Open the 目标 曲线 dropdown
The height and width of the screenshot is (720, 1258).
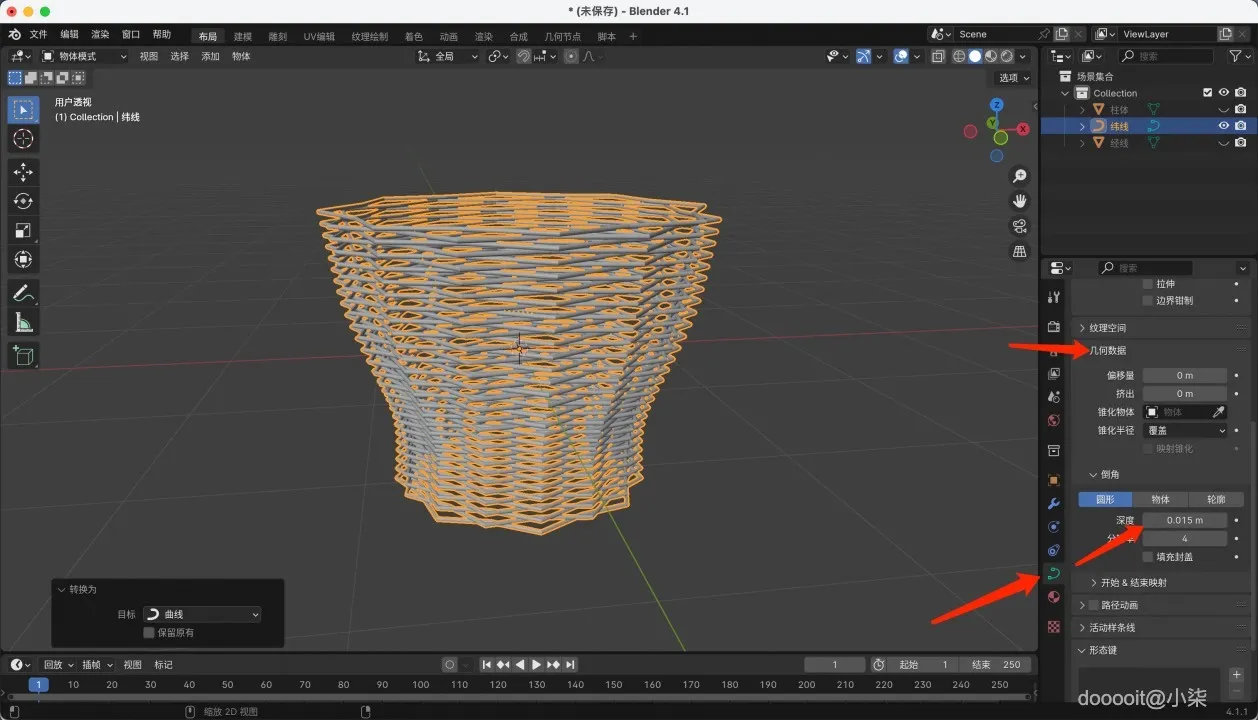point(201,614)
